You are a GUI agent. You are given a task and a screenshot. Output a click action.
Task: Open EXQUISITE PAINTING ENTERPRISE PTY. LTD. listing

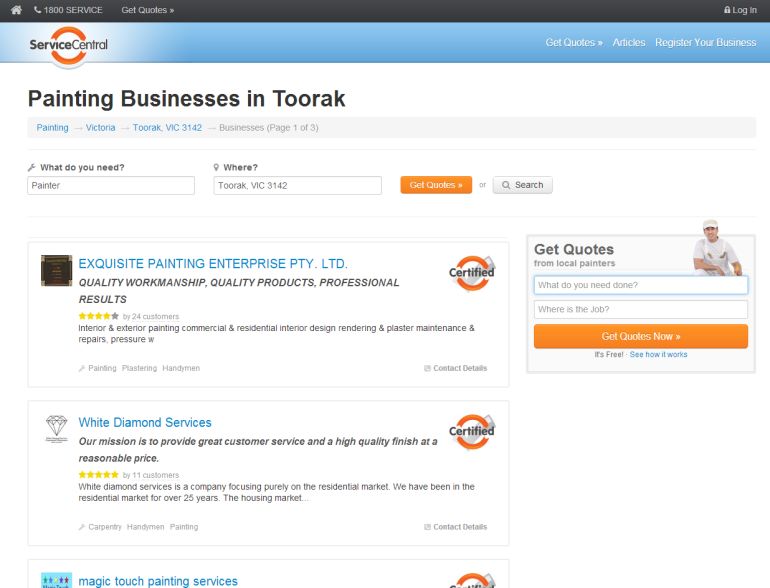[213, 264]
